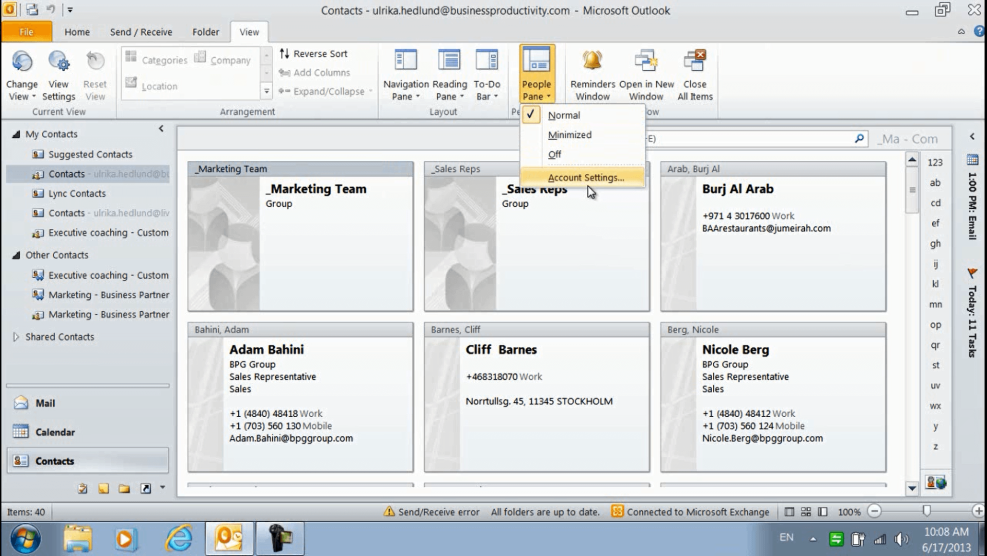The image size is (987, 556).
Task: Open the Navigation Pane dropdown
Action: (405, 75)
